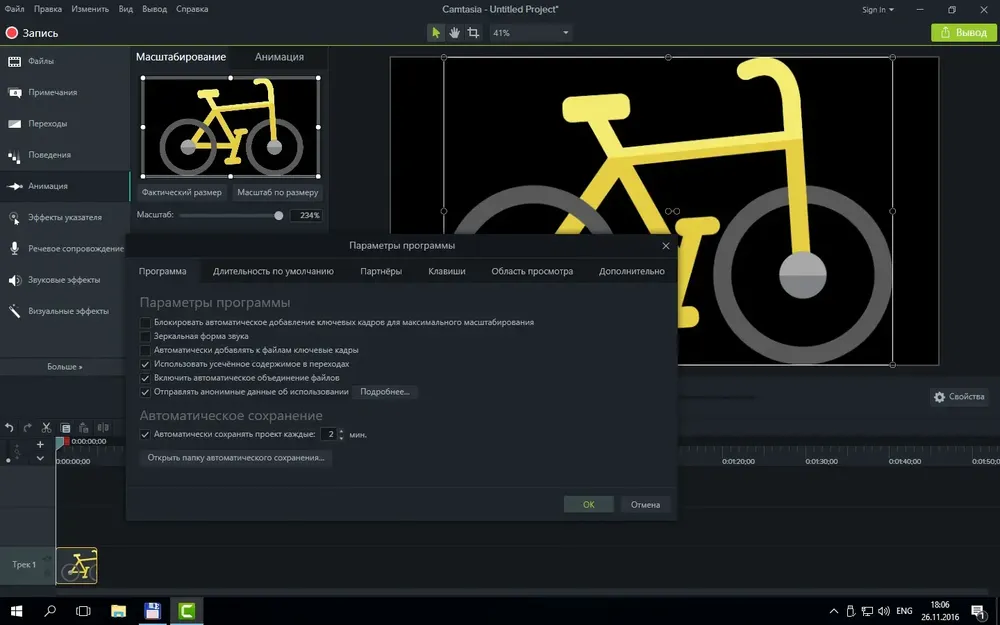Open the Эффекты указателя panel
1000x625 pixels.
[64, 217]
